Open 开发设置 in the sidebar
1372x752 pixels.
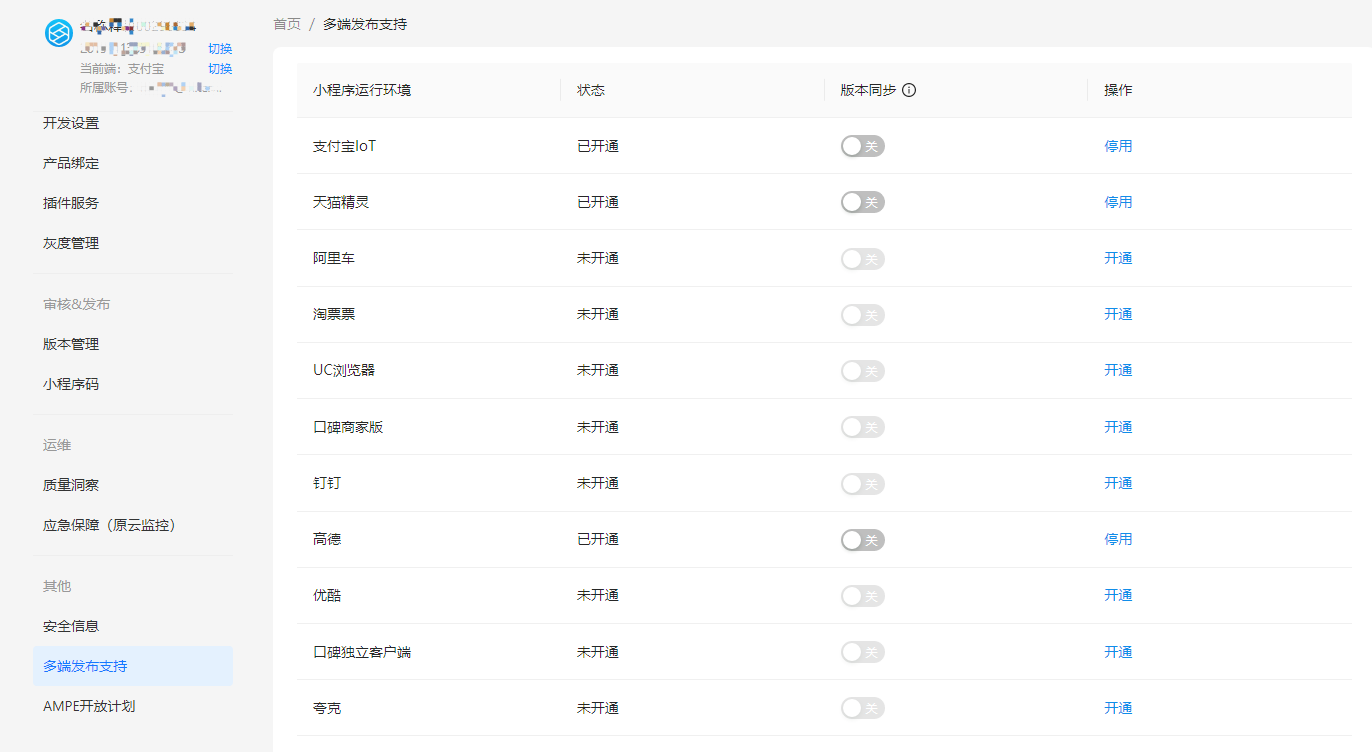point(71,123)
